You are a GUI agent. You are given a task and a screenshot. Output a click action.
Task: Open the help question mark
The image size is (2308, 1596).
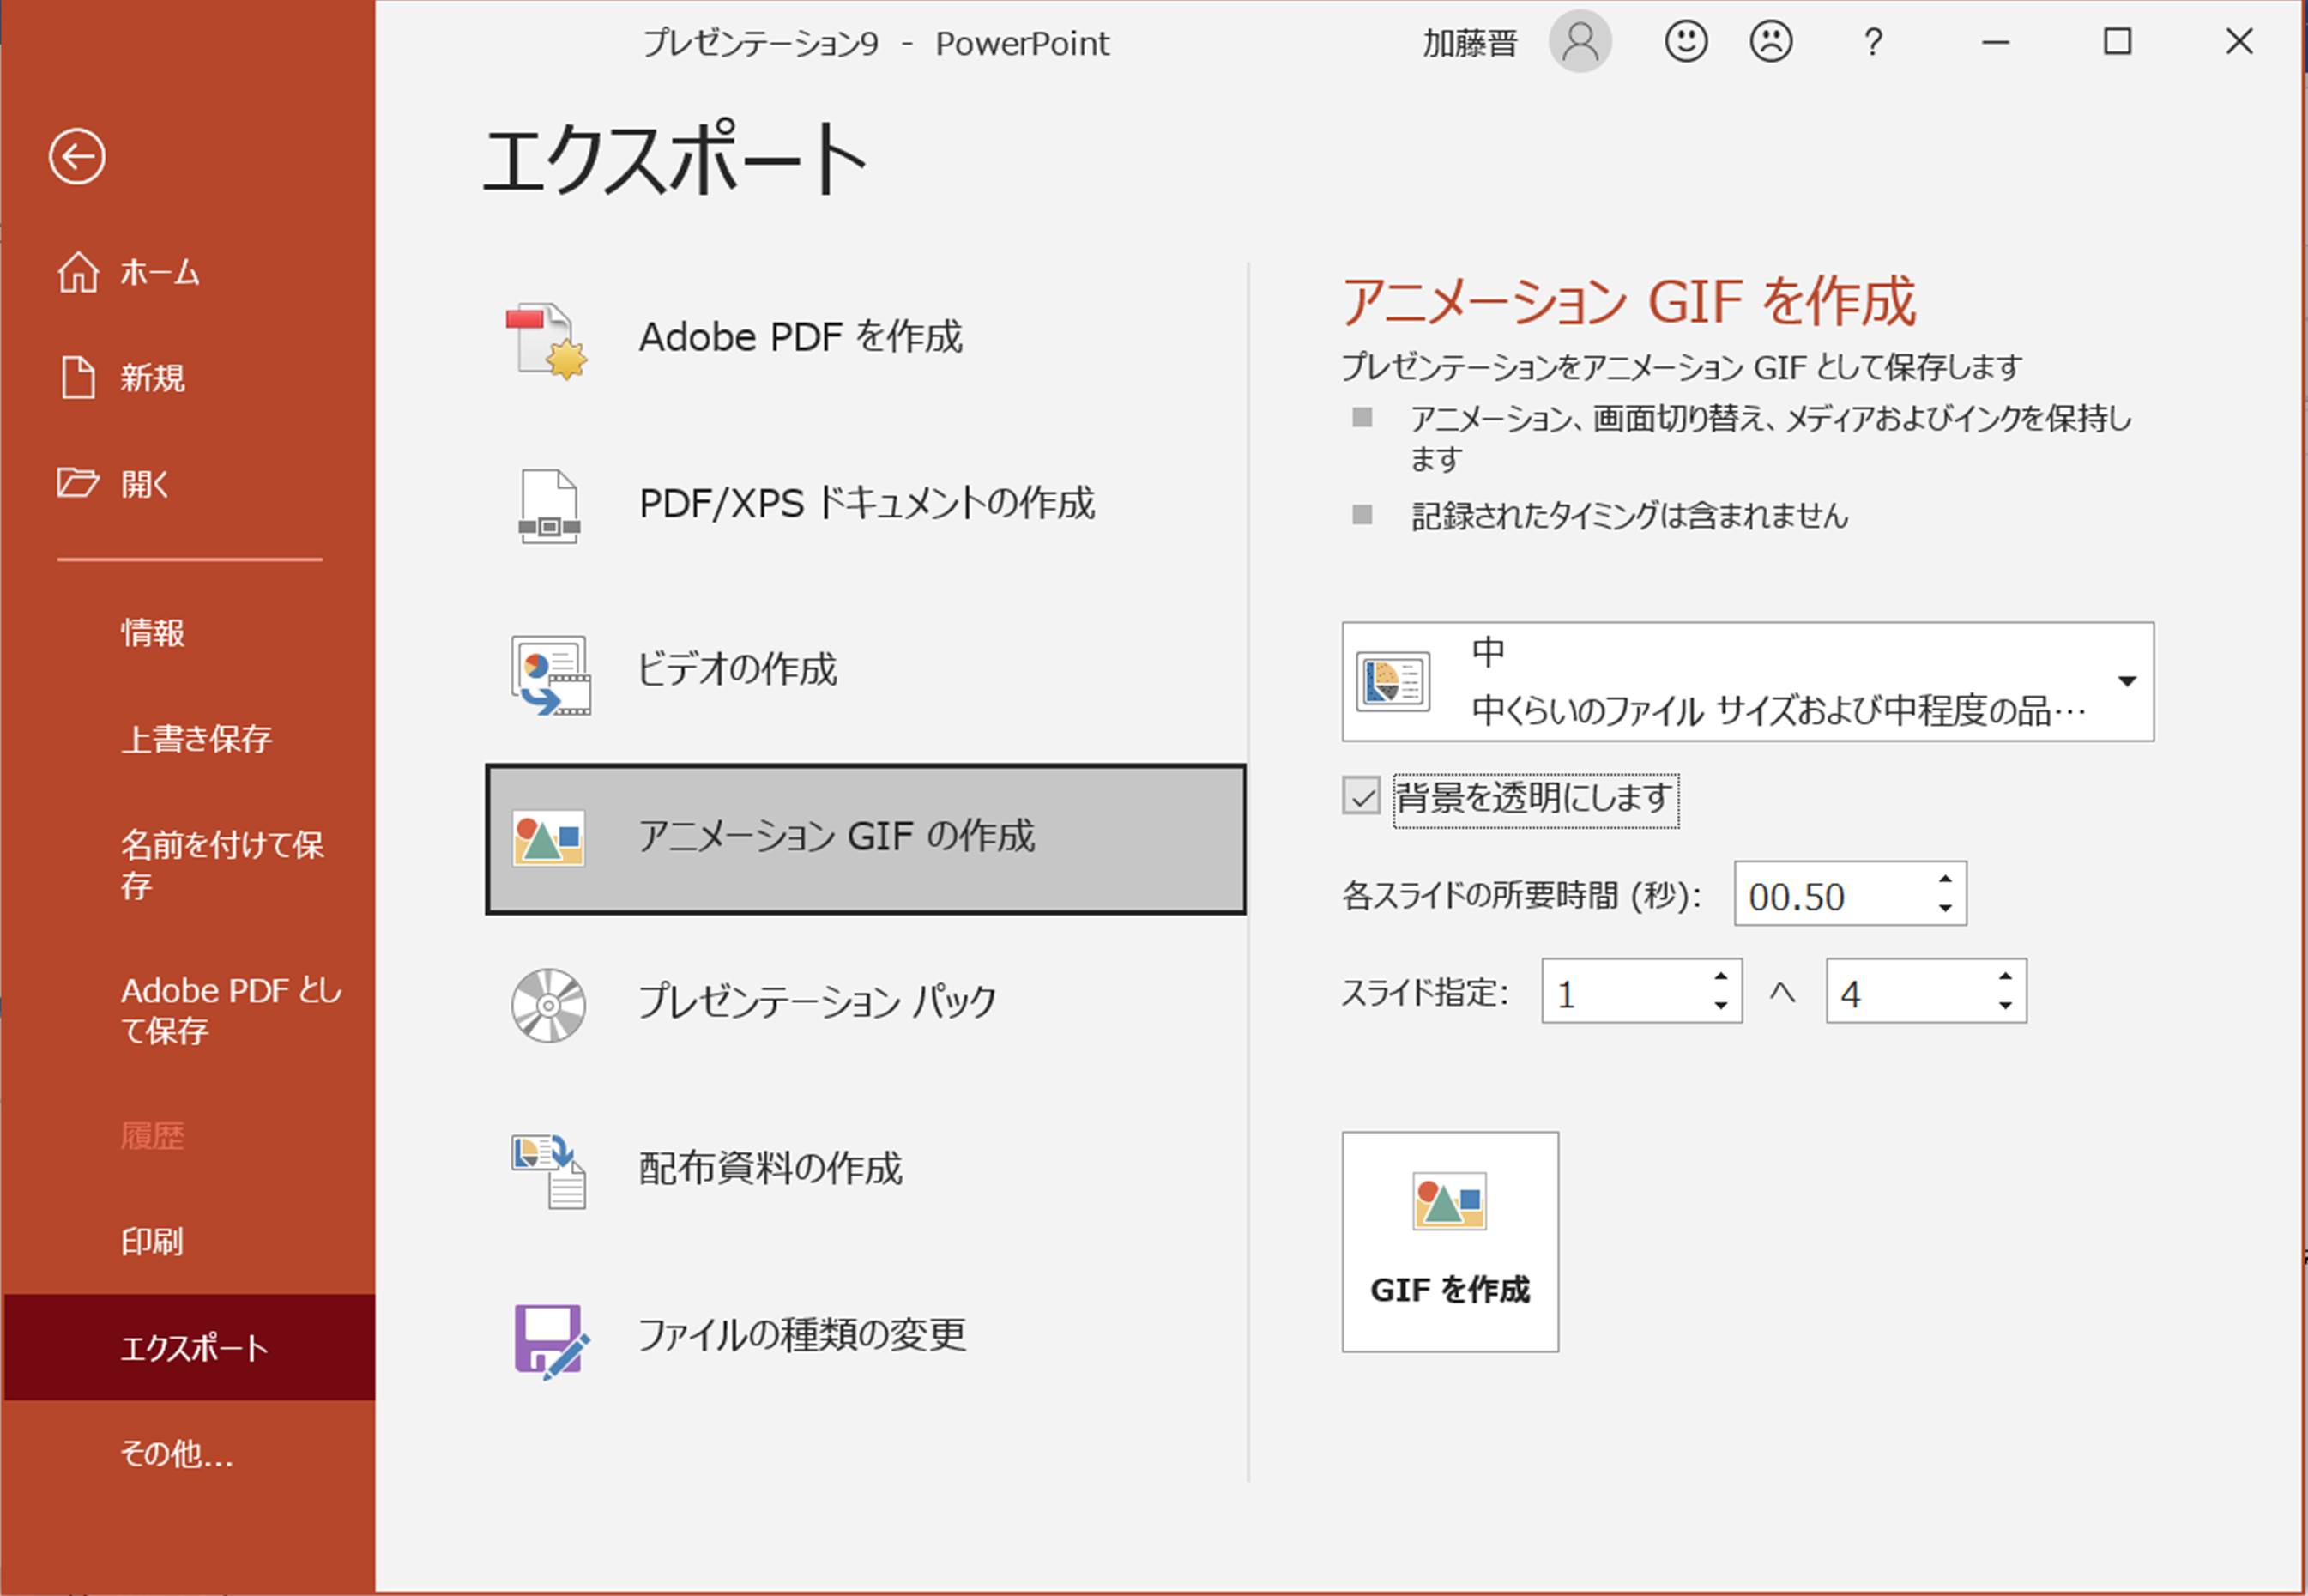tap(1872, 42)
